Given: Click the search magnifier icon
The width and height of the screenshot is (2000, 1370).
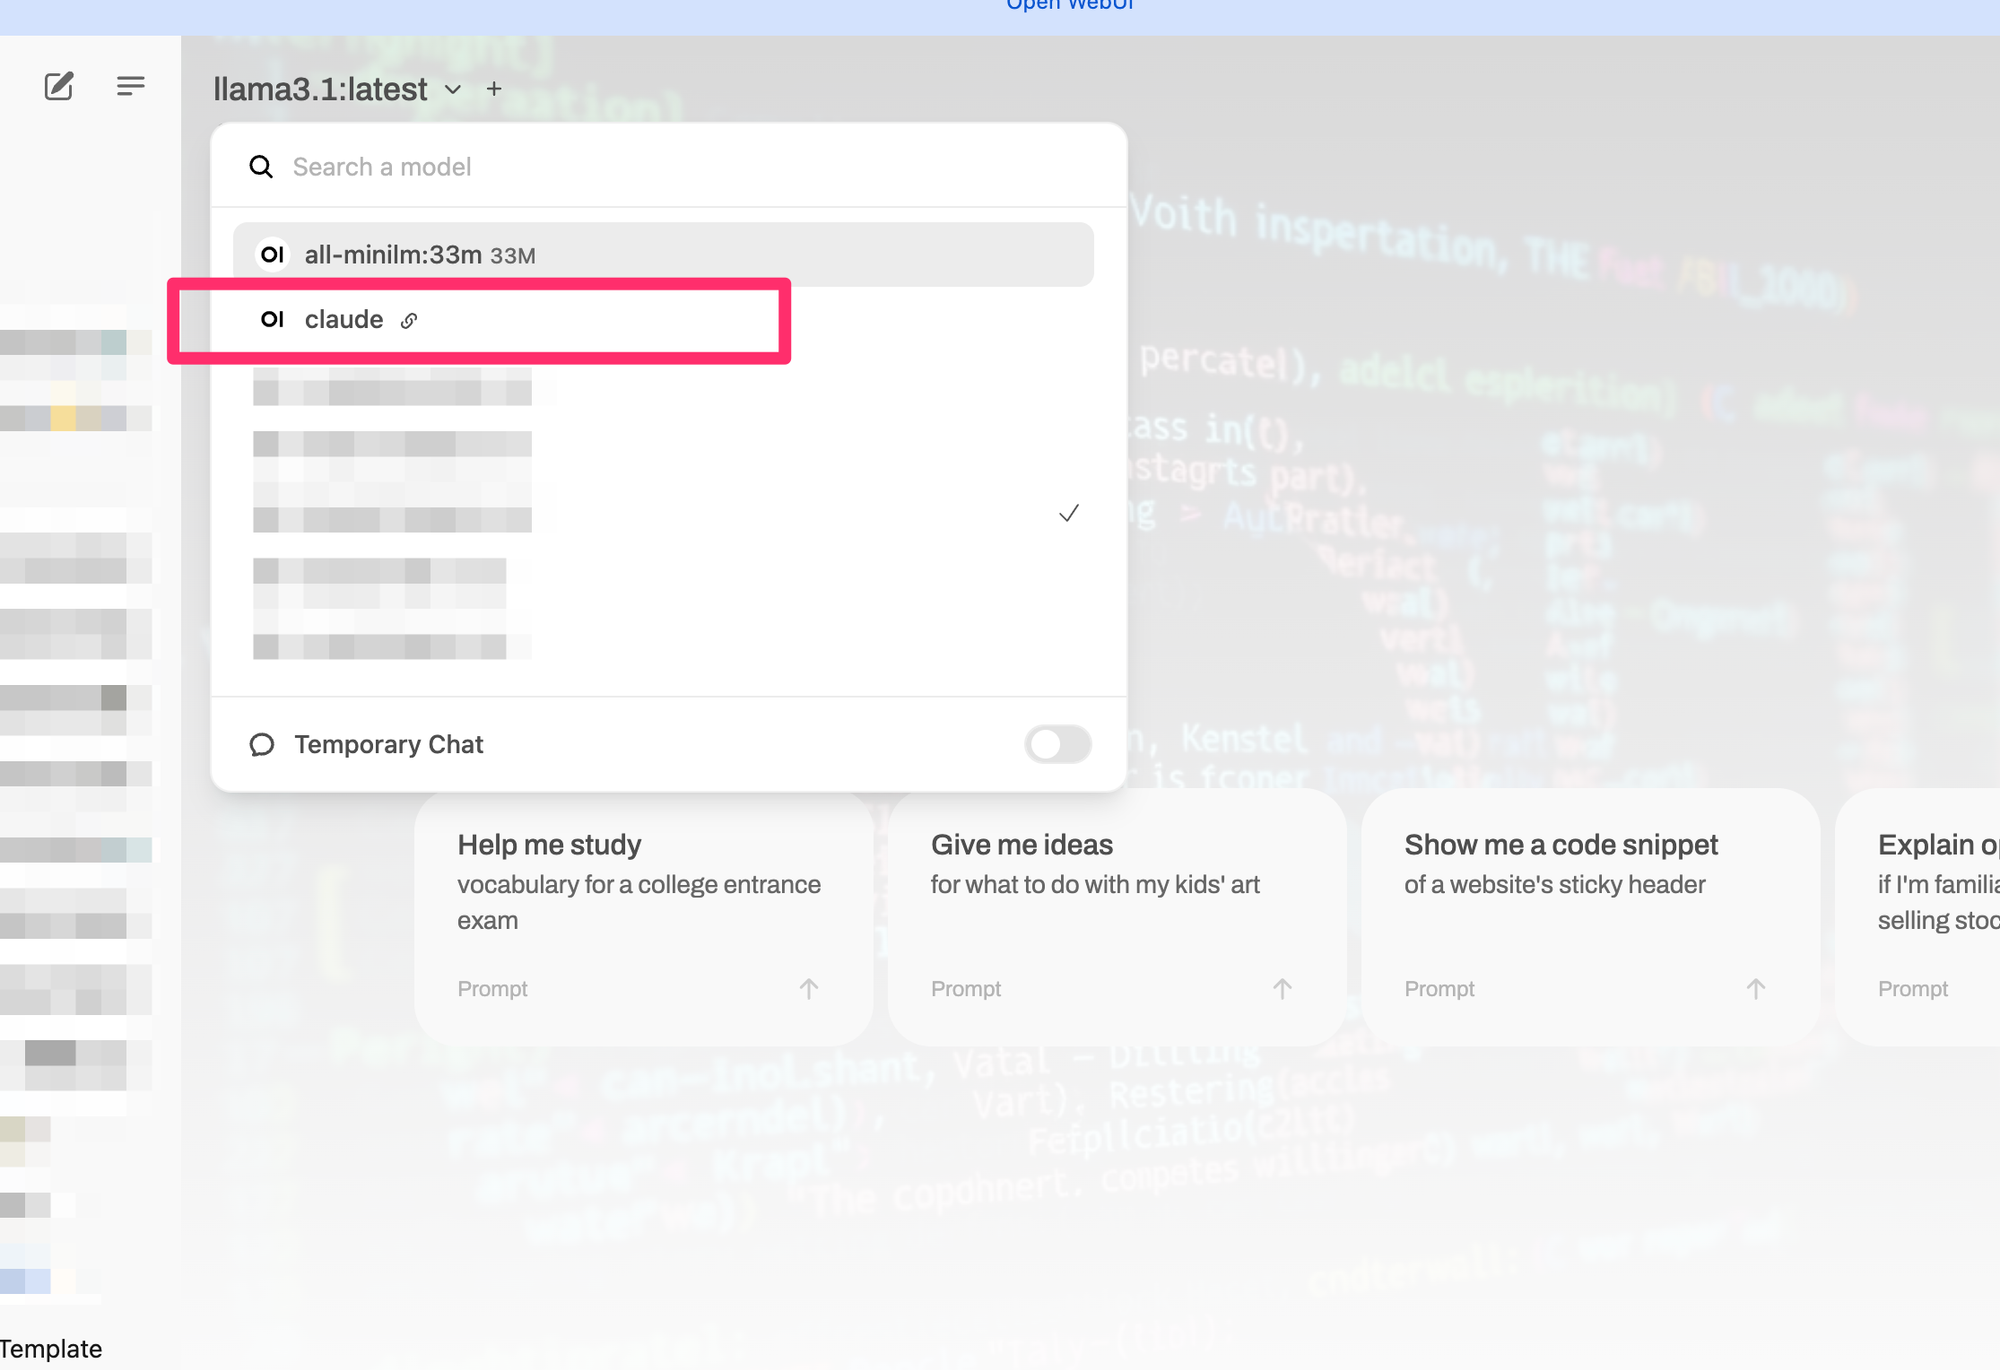Looking at the screenshot, I should [261, 167].
